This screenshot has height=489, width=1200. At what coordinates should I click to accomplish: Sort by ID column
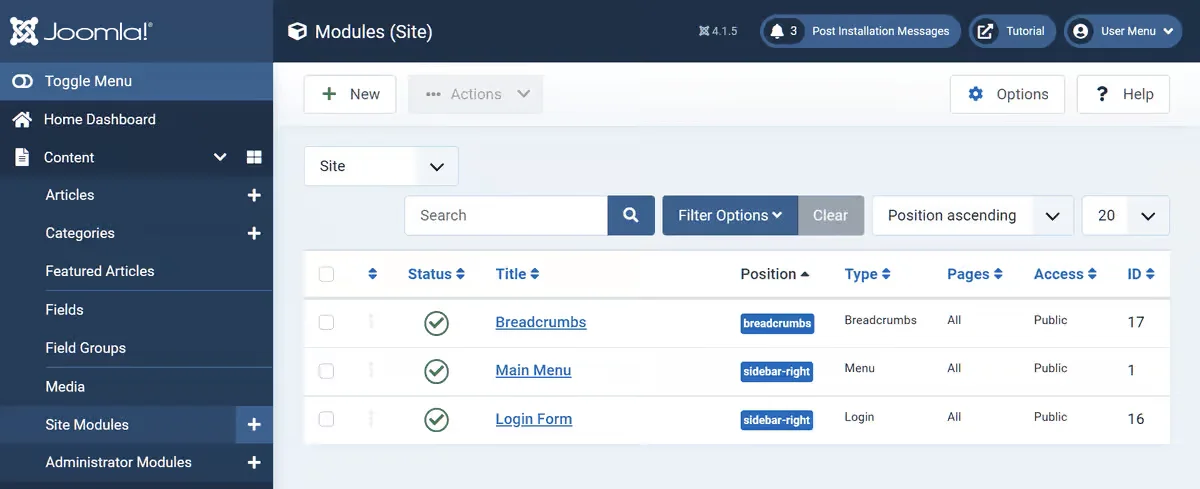click(1141, 274)
